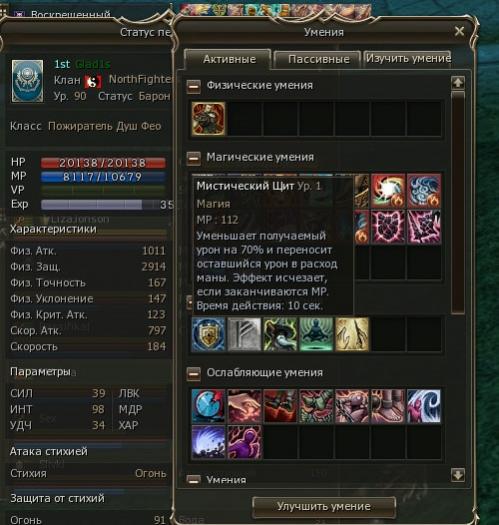Click the Улучшить умение button
Image resolution: width=499 pixels, height=525 pixels.
(x=324, y=506)
